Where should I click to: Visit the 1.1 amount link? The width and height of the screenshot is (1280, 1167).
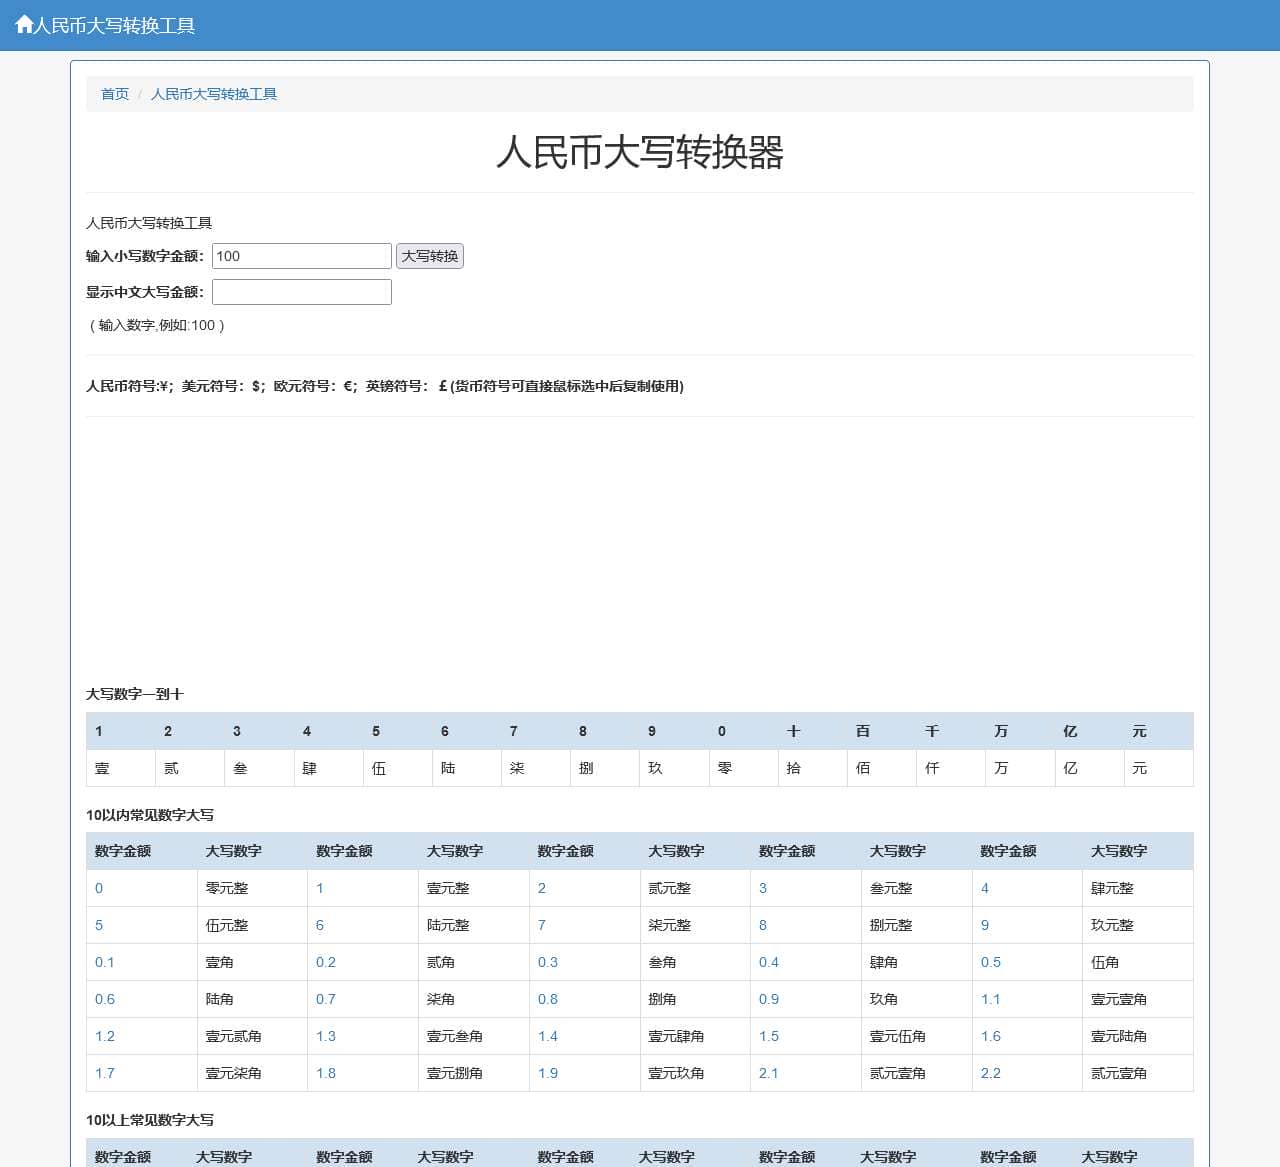991,999
